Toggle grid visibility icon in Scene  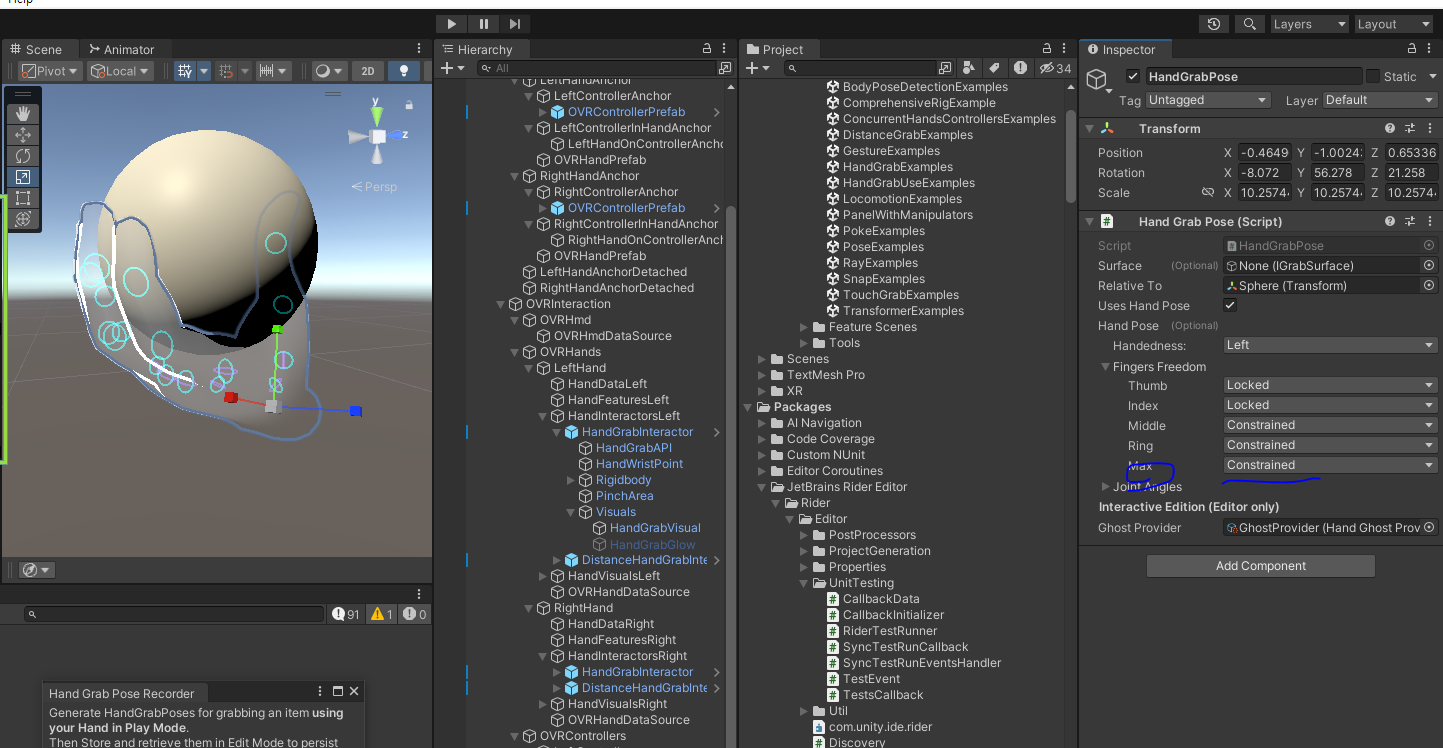click(x=185, y=71)
